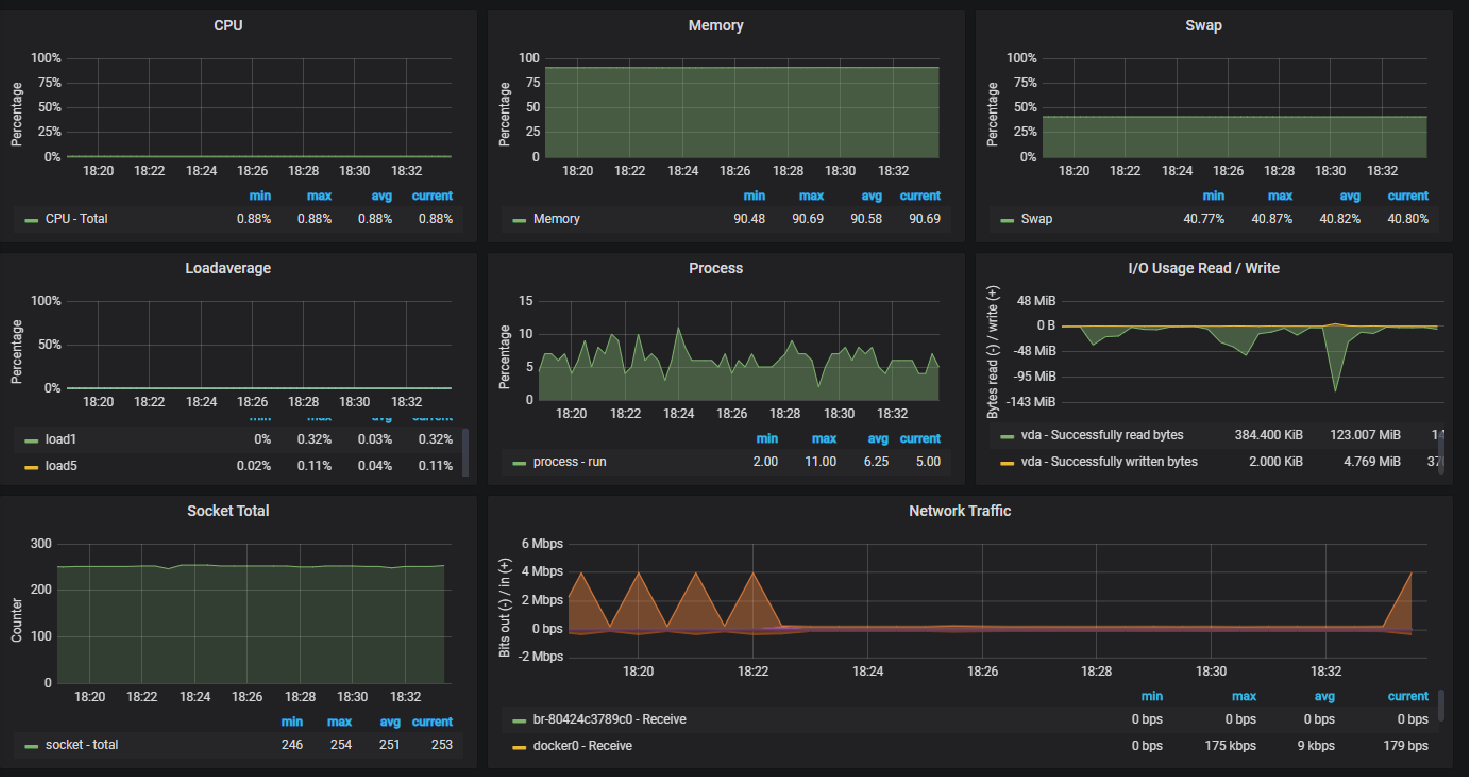Viewport: 1470px width, 777px height.
Task: Click the I/O value 123.007 MiB
Action: 1363,435
